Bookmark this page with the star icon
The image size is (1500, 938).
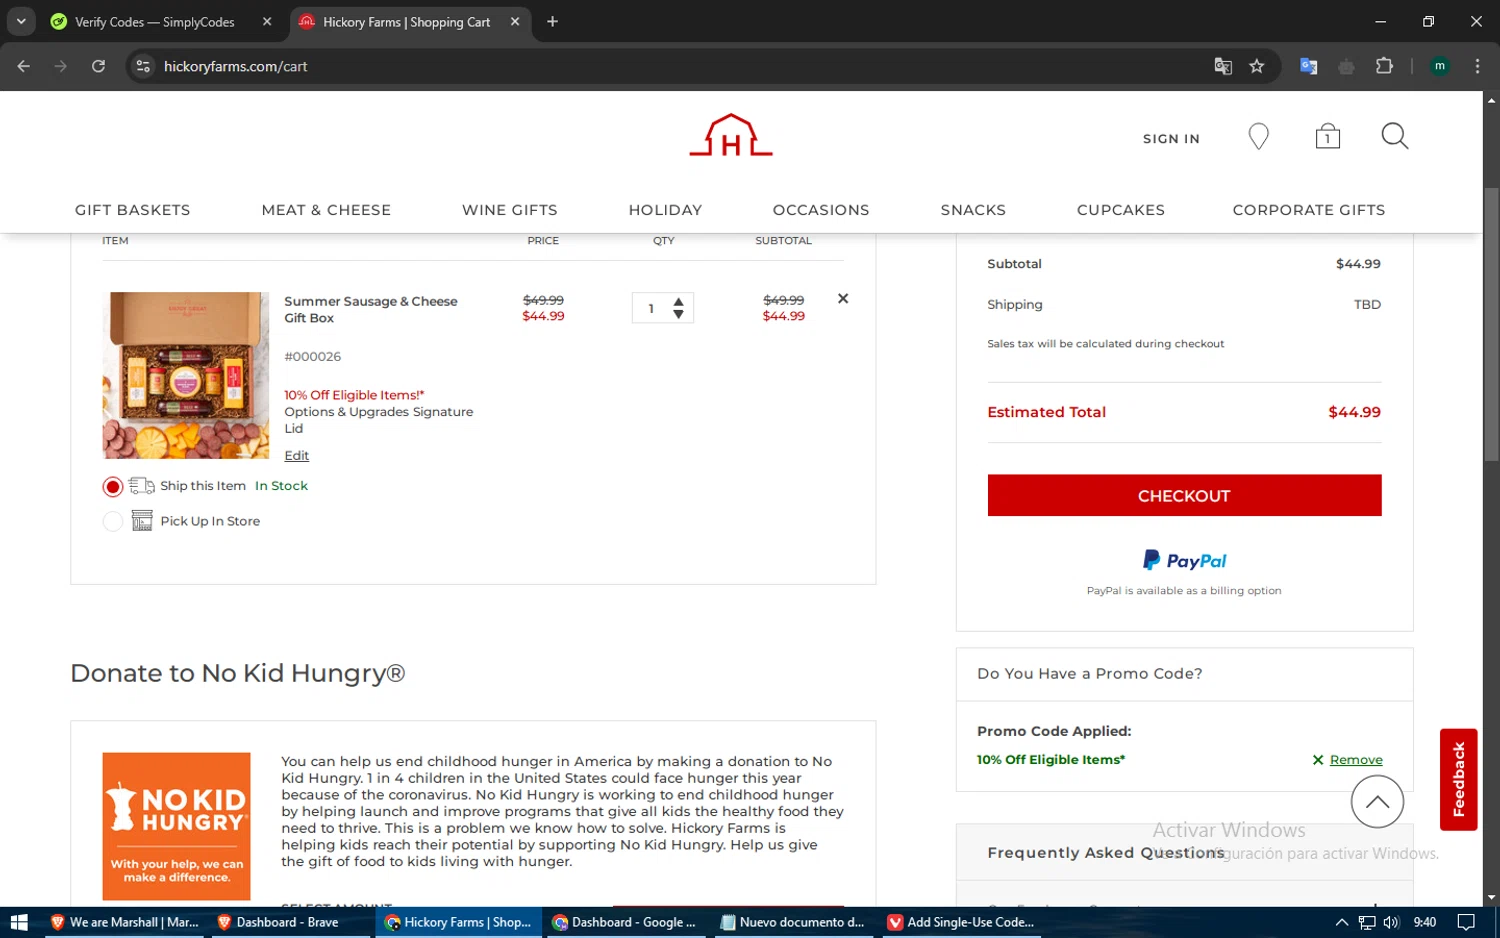click(1257, 66)
